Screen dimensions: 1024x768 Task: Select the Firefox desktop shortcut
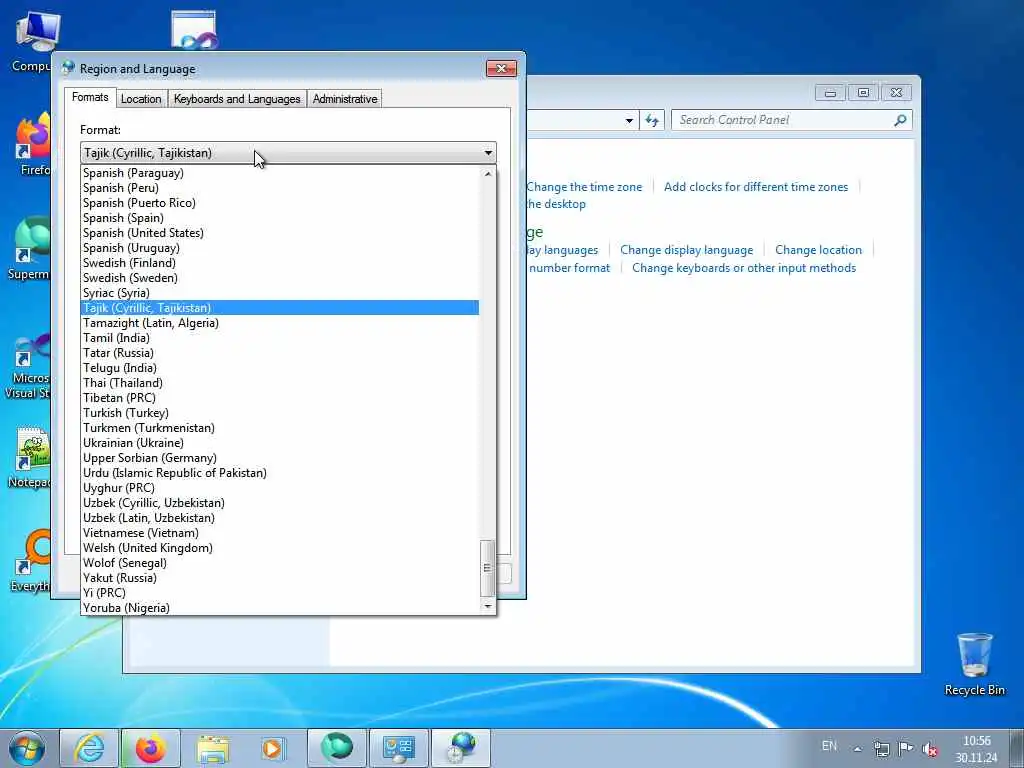[33, 144]
